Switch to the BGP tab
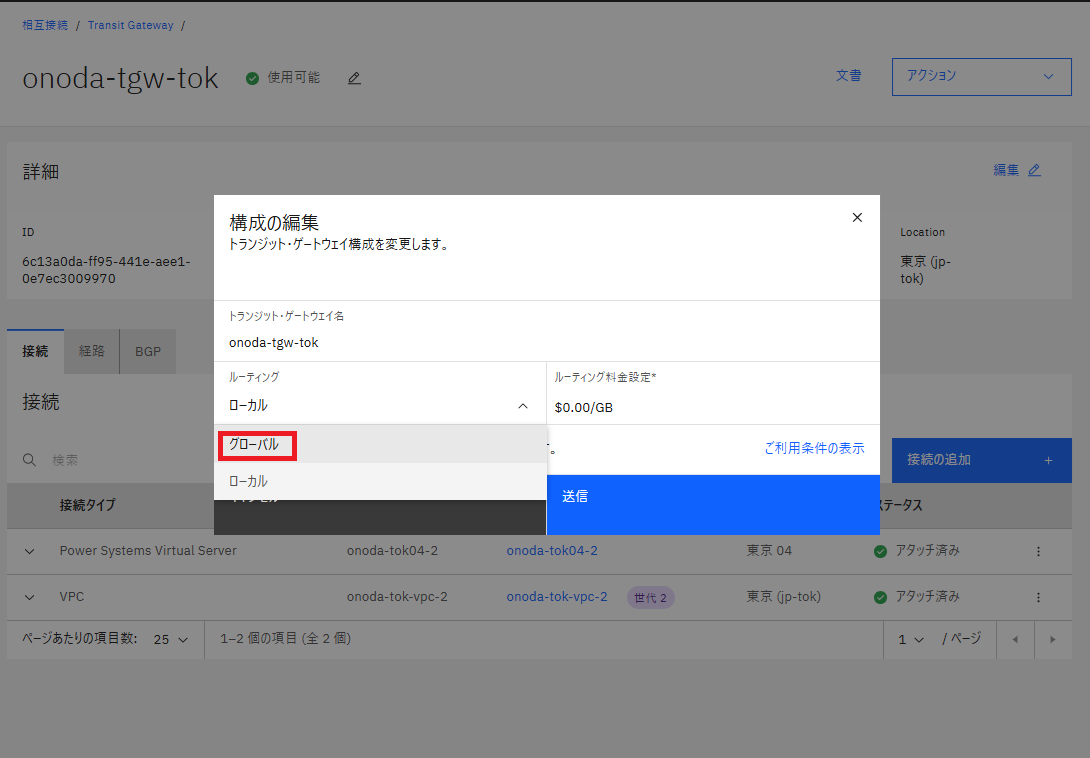Screen dimensions: 1090x758 [148, 352]
